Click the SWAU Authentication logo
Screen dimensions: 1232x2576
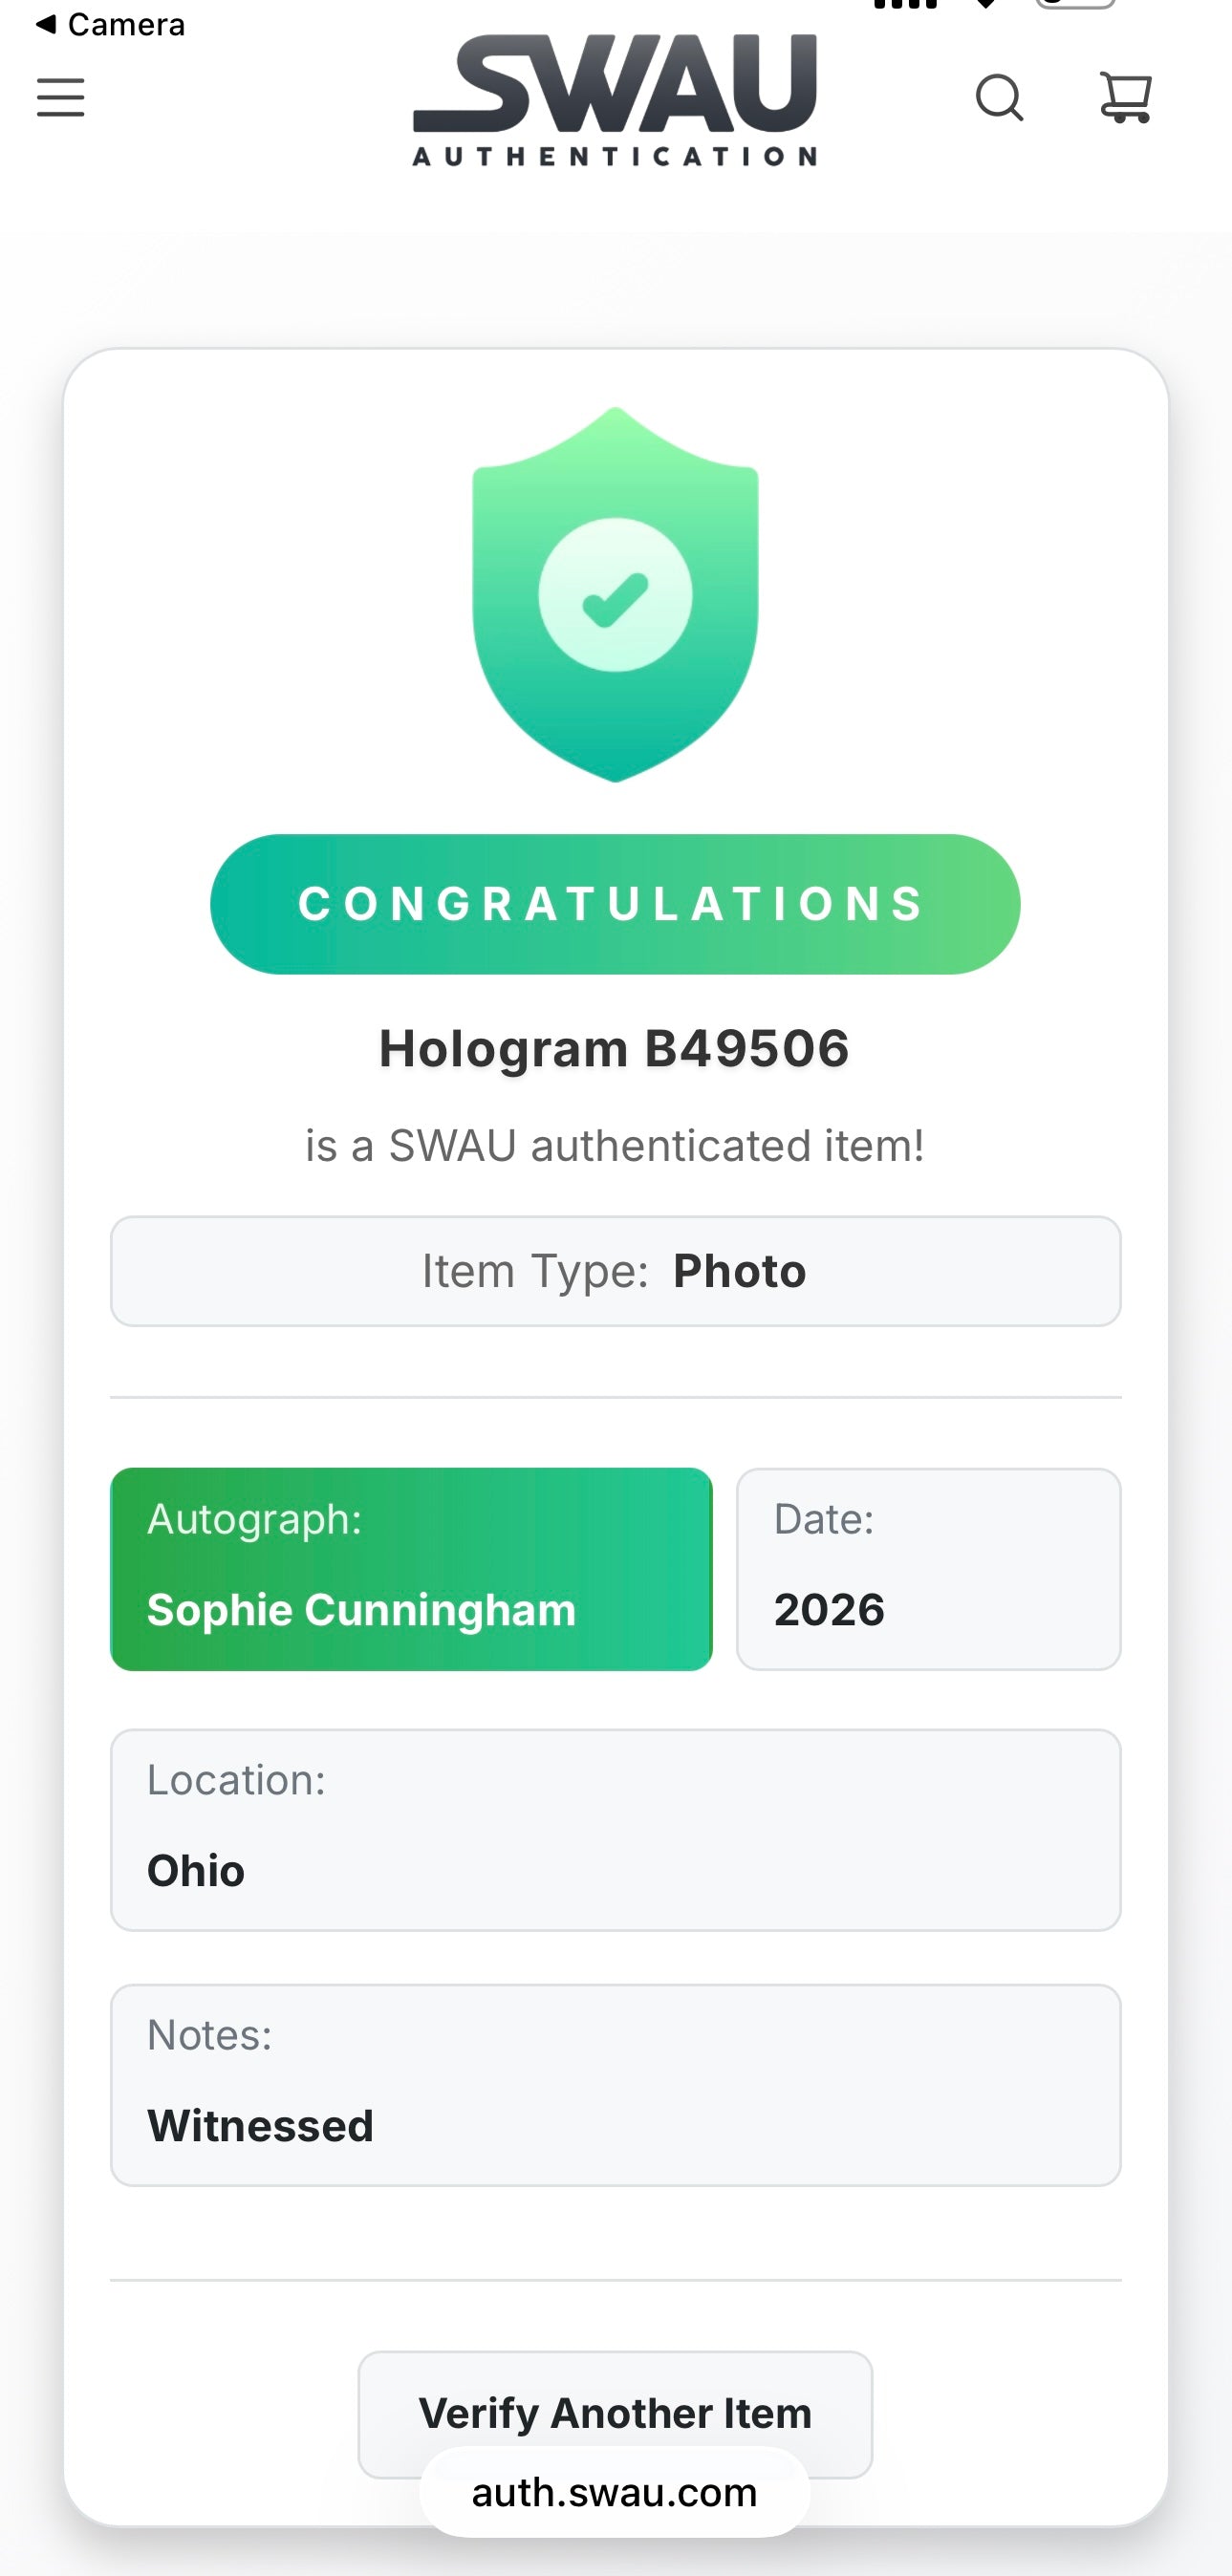pyautogui.click(x=615, y=99)
